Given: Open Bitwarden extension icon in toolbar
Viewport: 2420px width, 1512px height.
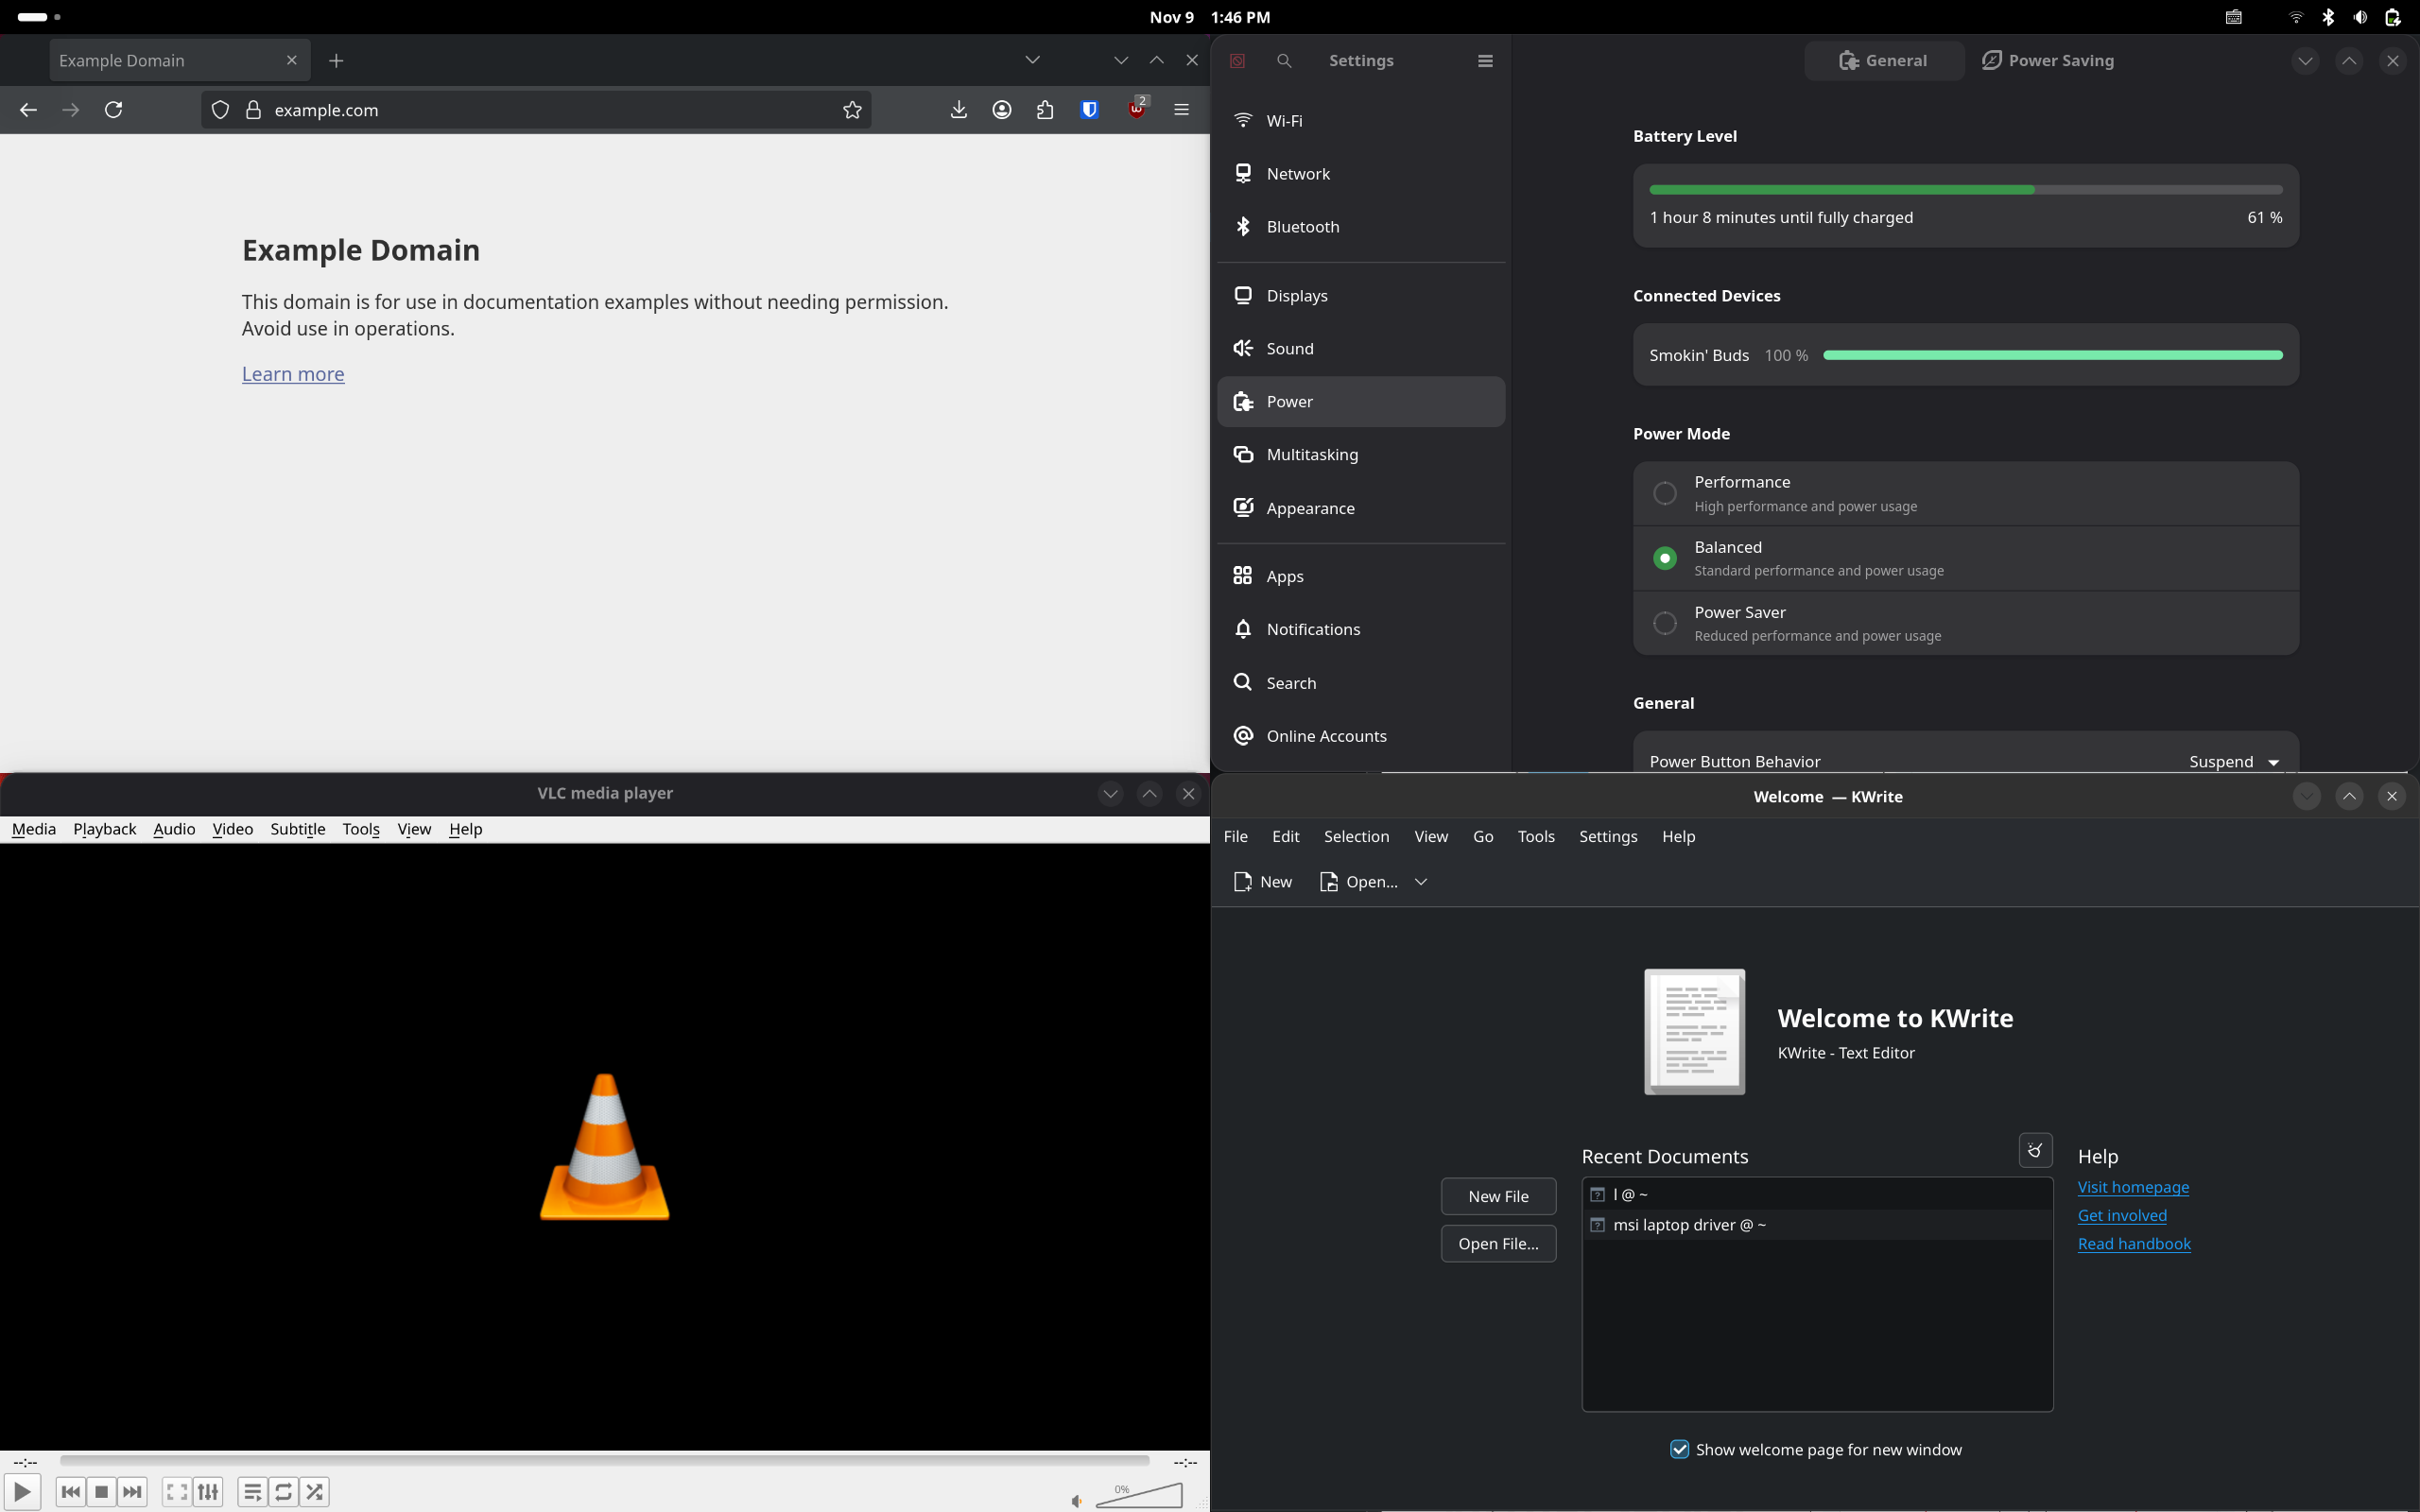Looking at the screenshot, I should tap(1089, 110).
